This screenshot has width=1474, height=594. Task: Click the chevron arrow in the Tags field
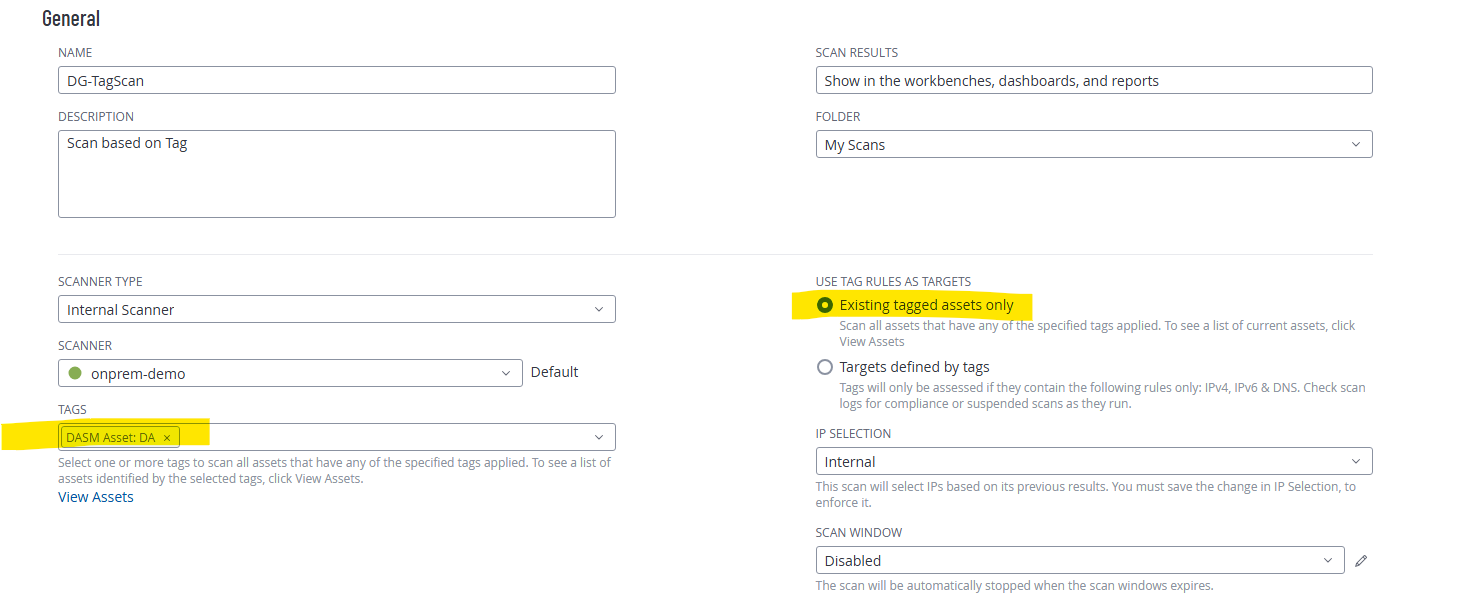coord(599,437)
